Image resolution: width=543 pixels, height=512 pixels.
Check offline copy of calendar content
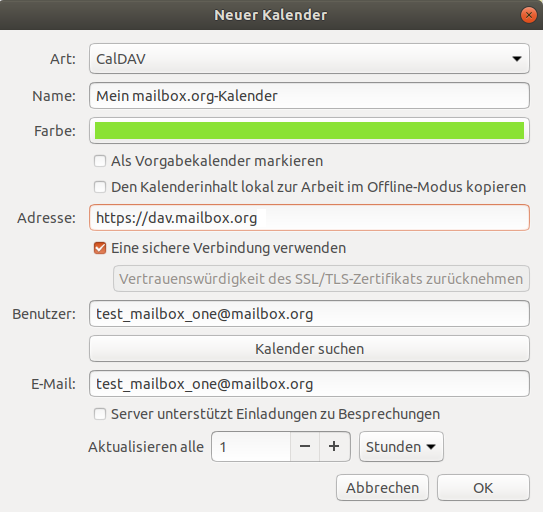point(100,187)
